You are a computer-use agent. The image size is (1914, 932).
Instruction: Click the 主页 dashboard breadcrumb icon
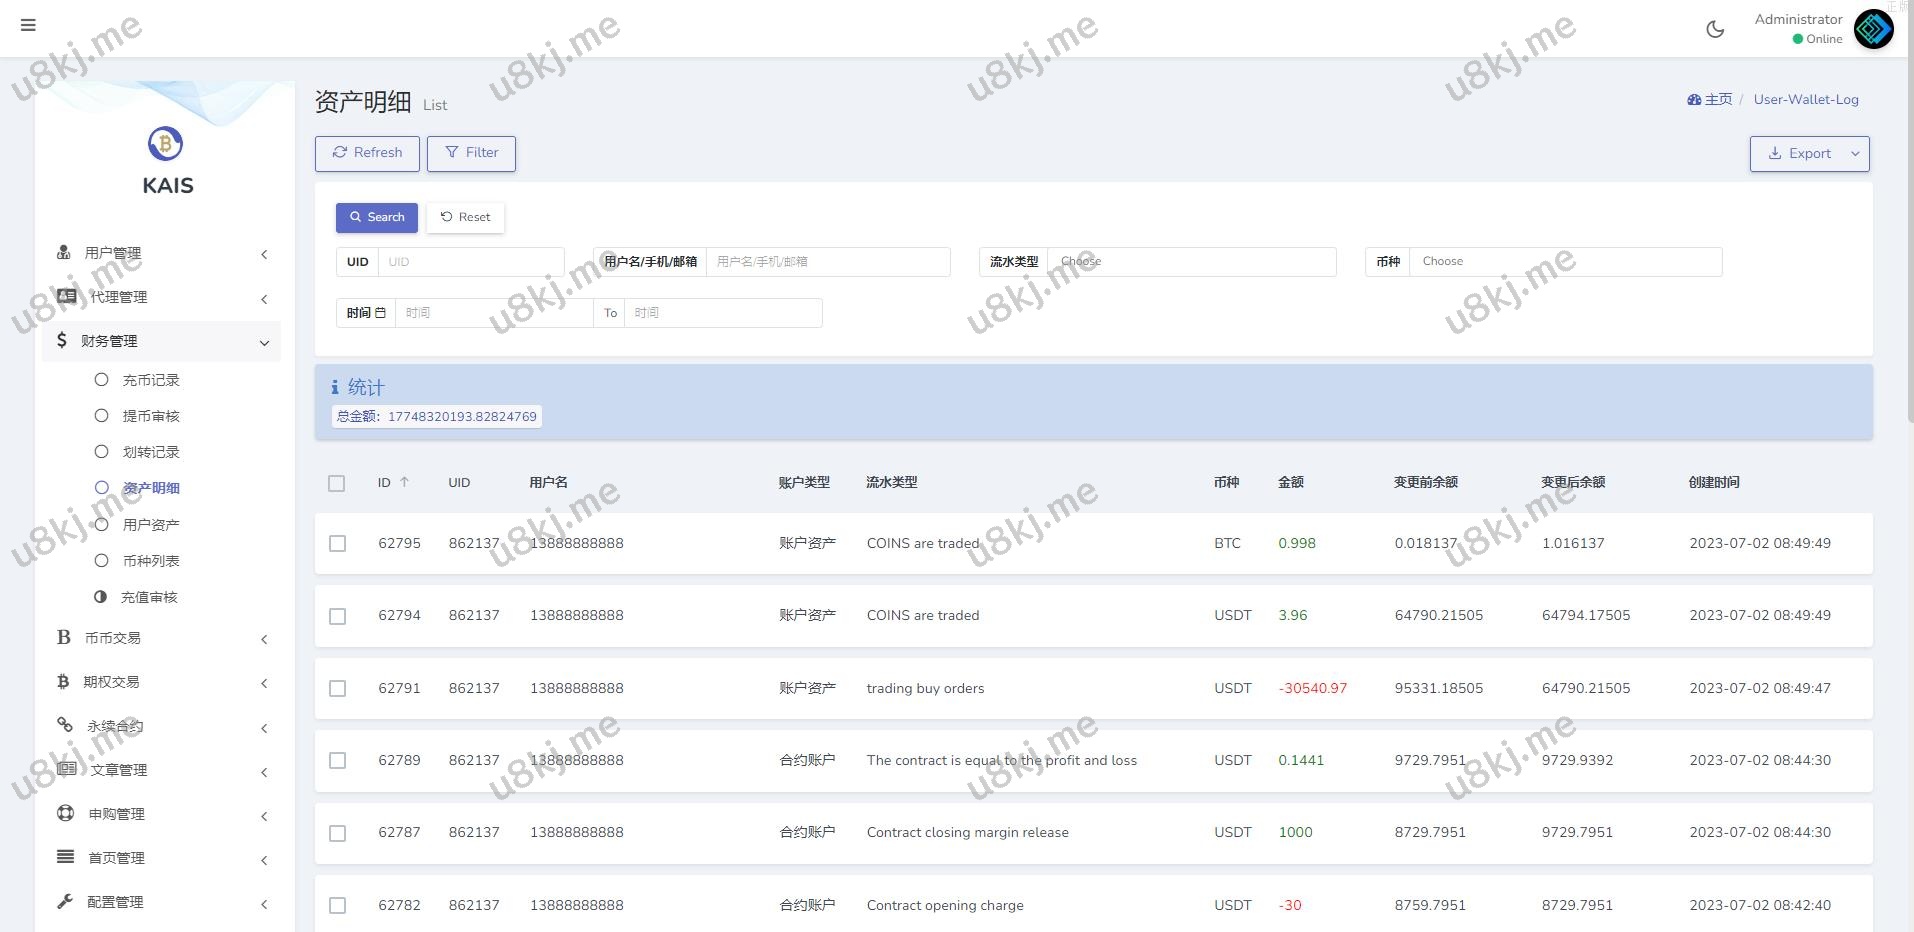point(1694,100)
